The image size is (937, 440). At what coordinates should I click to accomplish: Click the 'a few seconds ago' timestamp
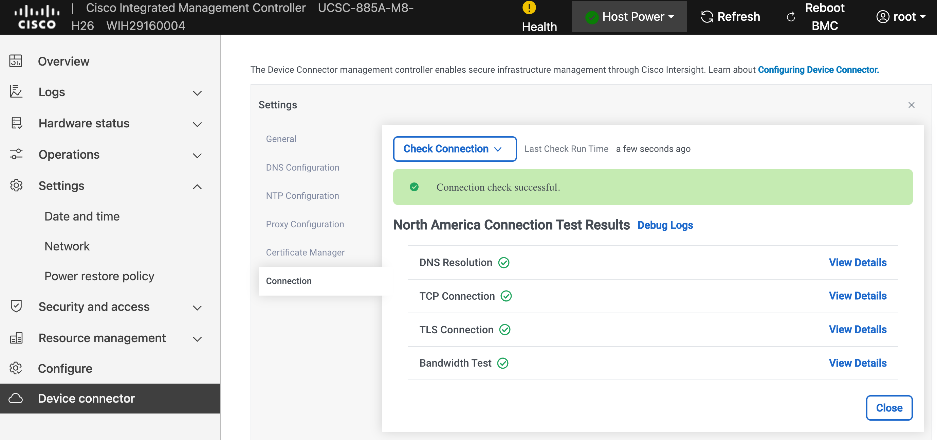coord(653,149)
